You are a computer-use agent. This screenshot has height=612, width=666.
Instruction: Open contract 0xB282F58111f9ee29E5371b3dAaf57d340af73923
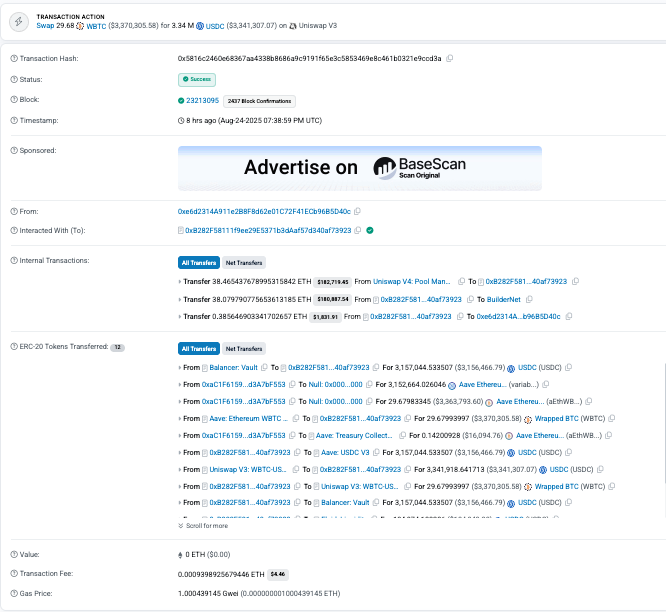point(268,230)
